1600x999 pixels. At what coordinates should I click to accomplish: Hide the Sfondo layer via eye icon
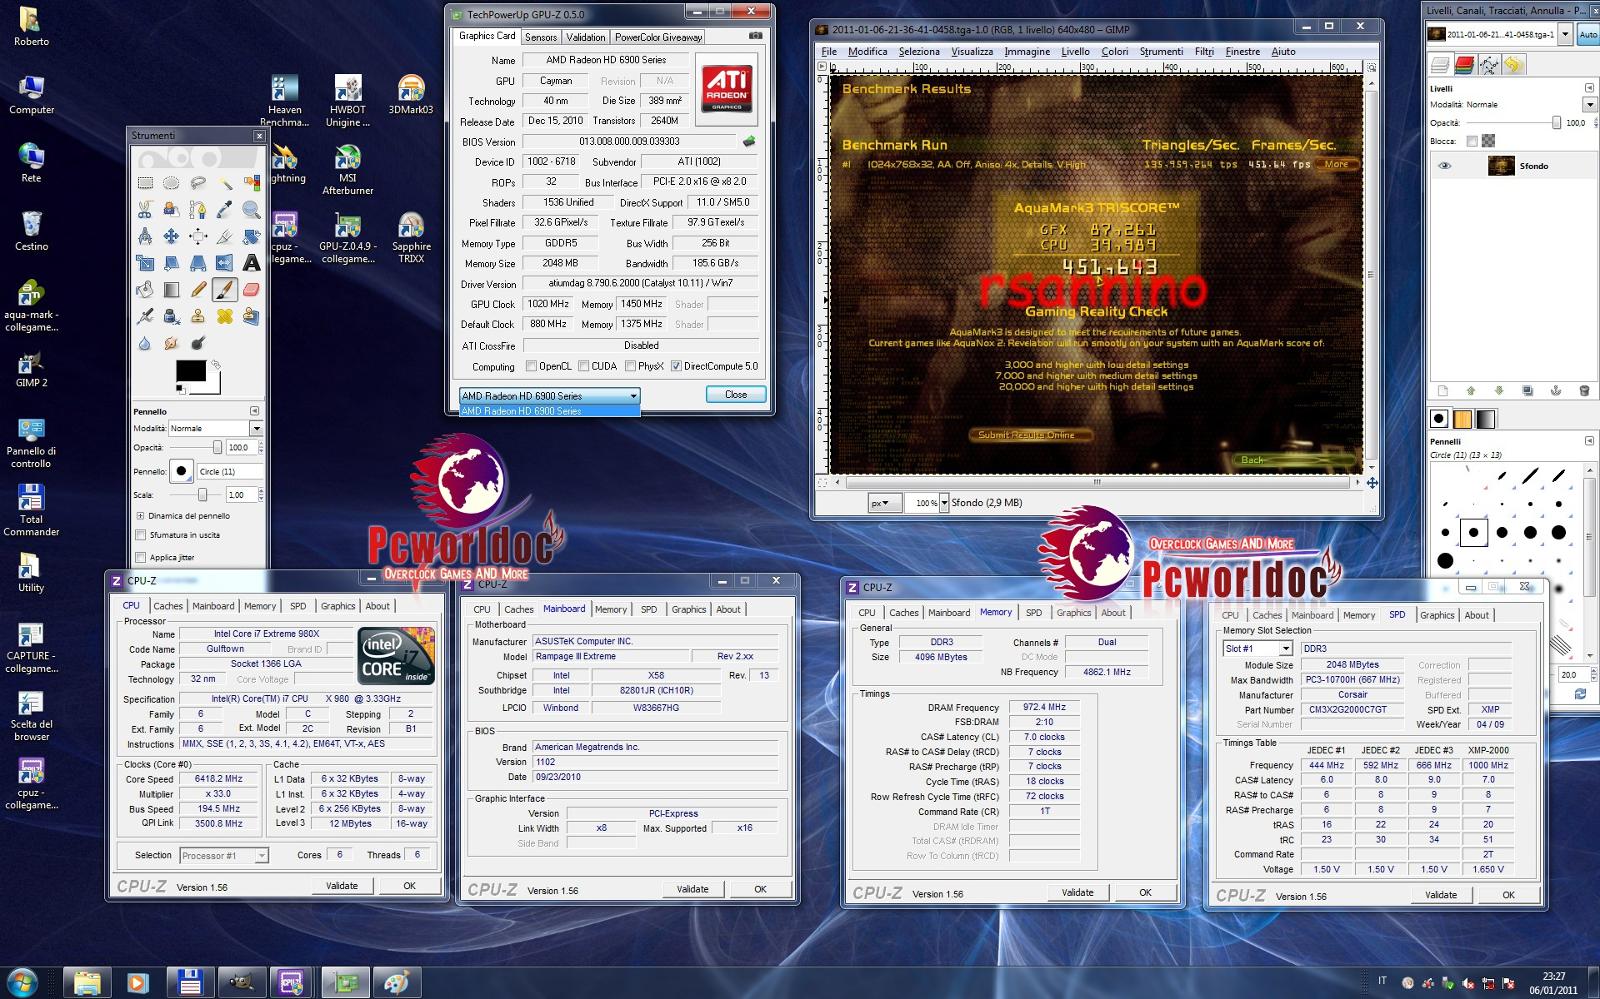[x=1445, y=166]
